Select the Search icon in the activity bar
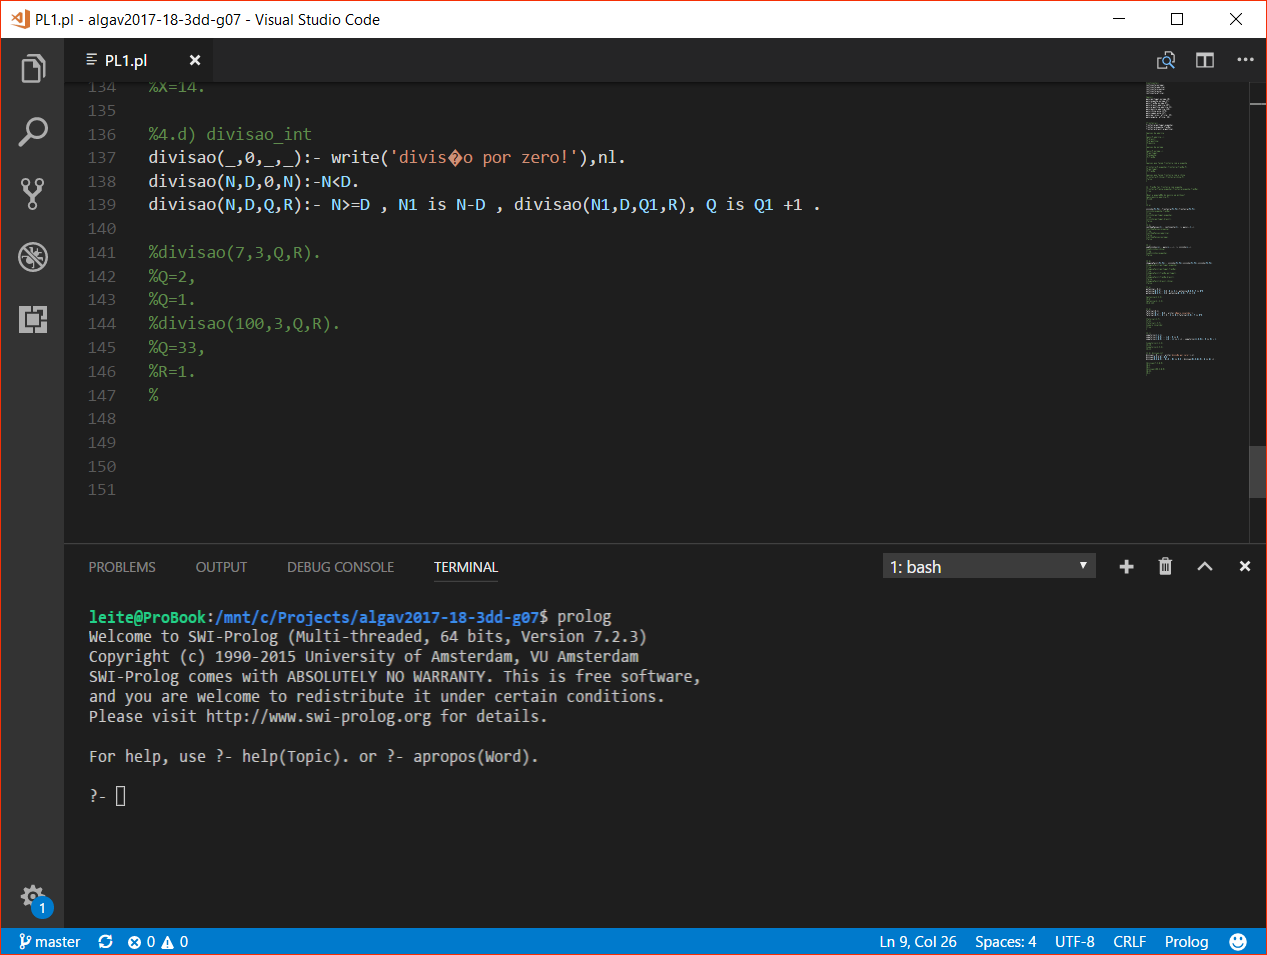Viewport: 1267px width, 955px height. coord(33,131)
